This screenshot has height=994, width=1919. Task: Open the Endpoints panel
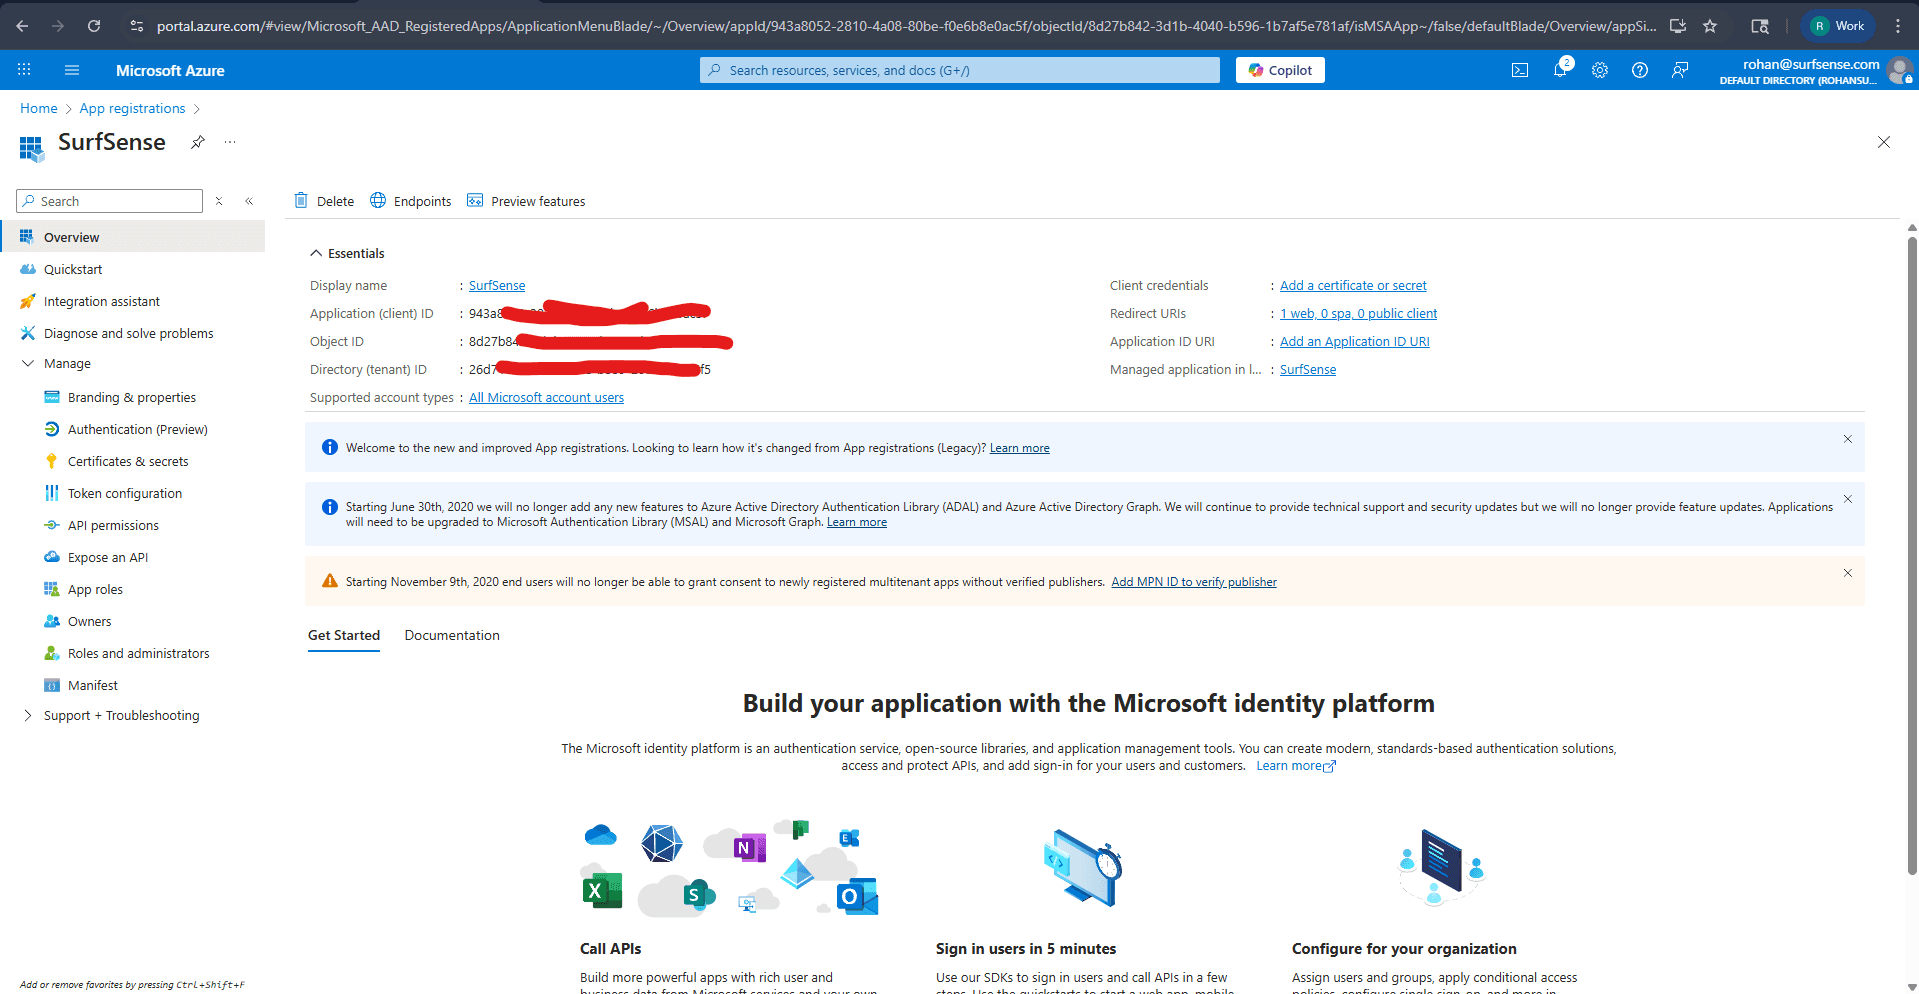pos(410,201)
